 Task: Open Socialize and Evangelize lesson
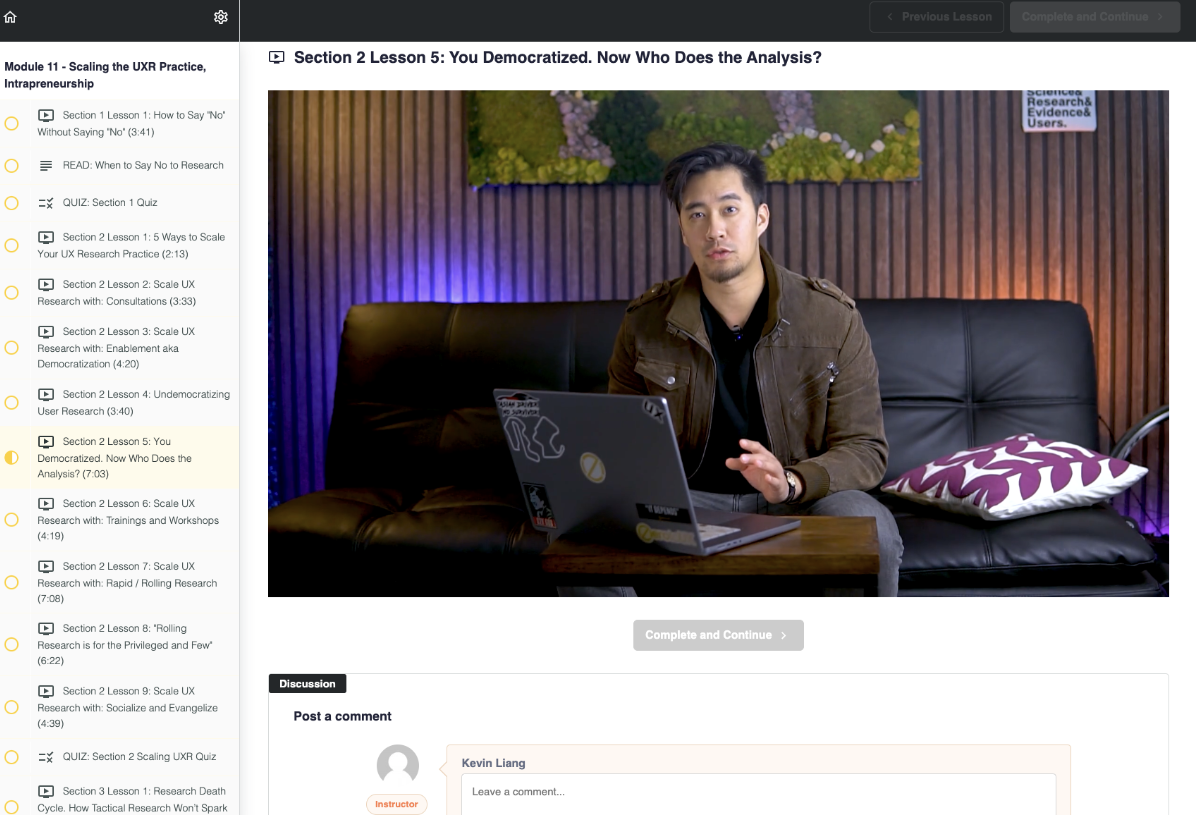[120, 707]
